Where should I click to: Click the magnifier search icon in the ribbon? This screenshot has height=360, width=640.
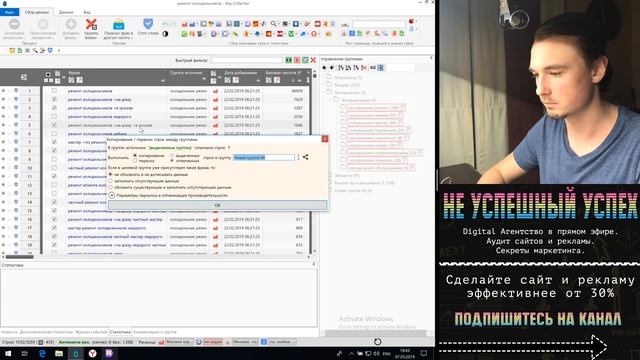(273, 24)
